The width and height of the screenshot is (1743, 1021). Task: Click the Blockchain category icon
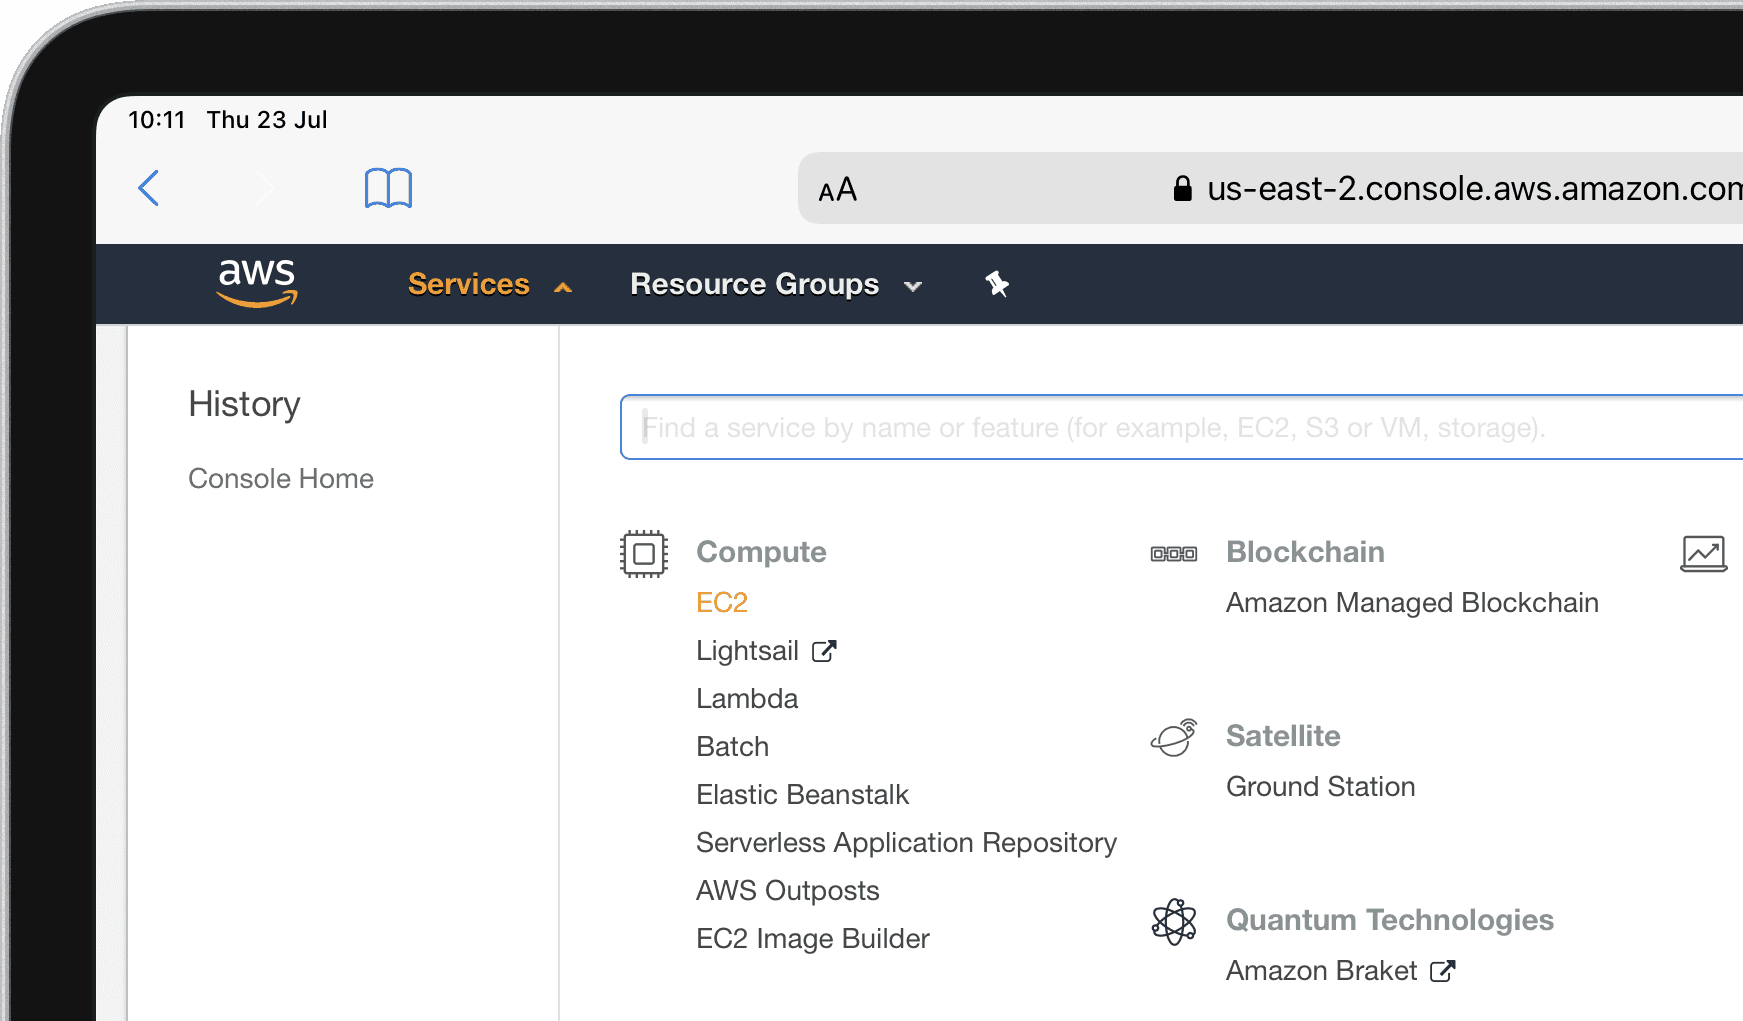[1174, 553]
